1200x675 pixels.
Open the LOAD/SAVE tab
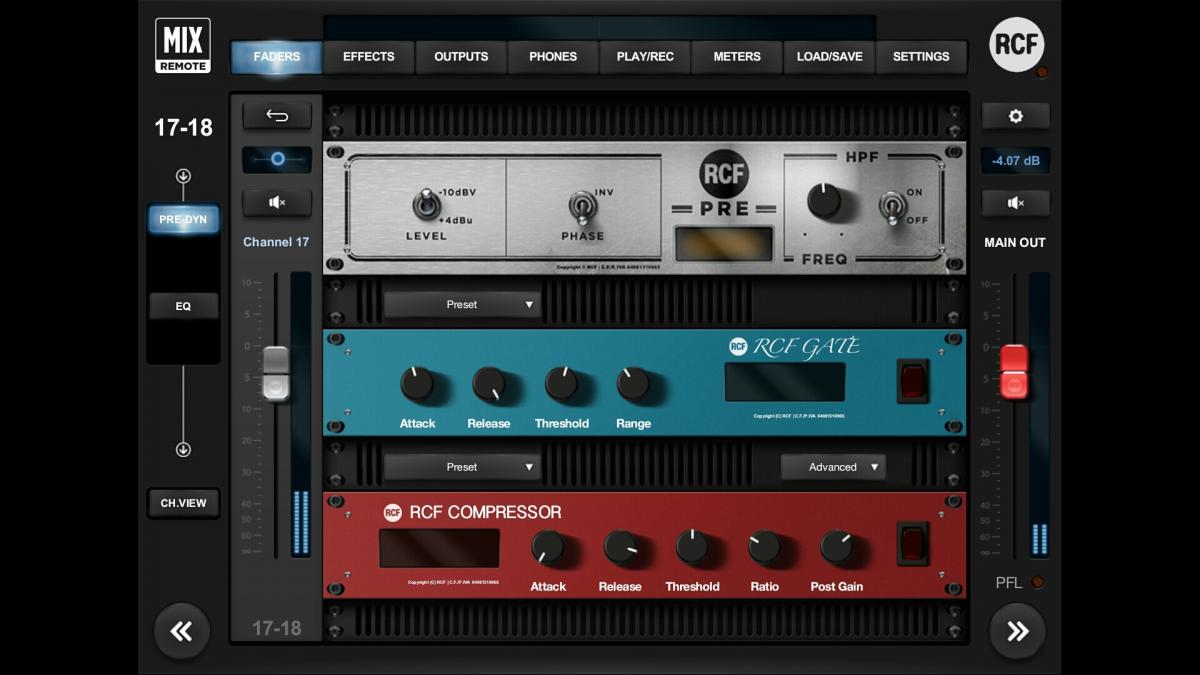829,57
